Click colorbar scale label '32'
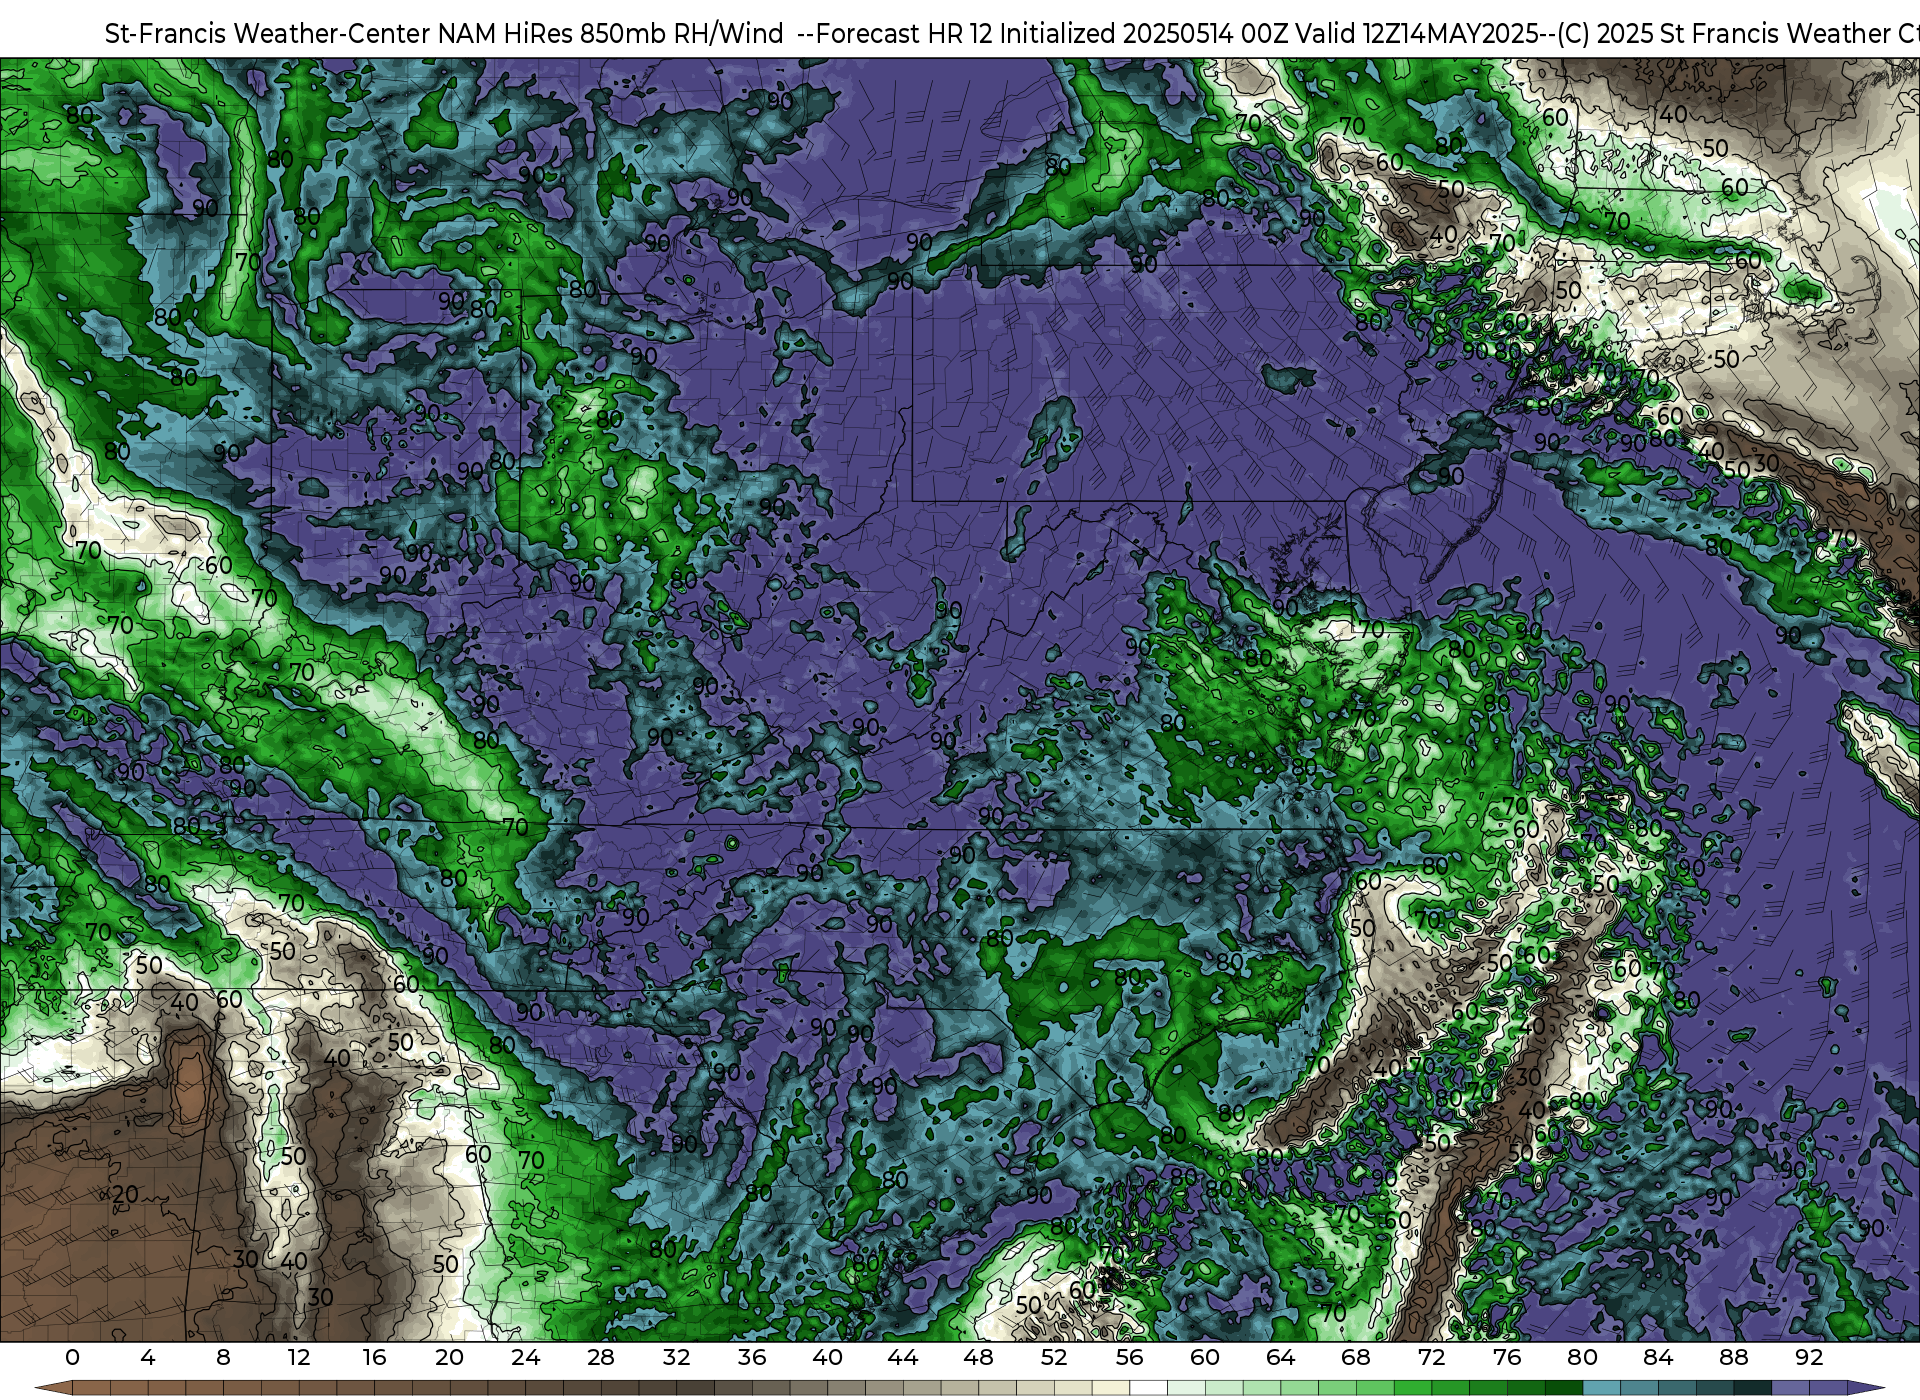This screenshot has width=1920, height=1400. (x=676, y=1357)
